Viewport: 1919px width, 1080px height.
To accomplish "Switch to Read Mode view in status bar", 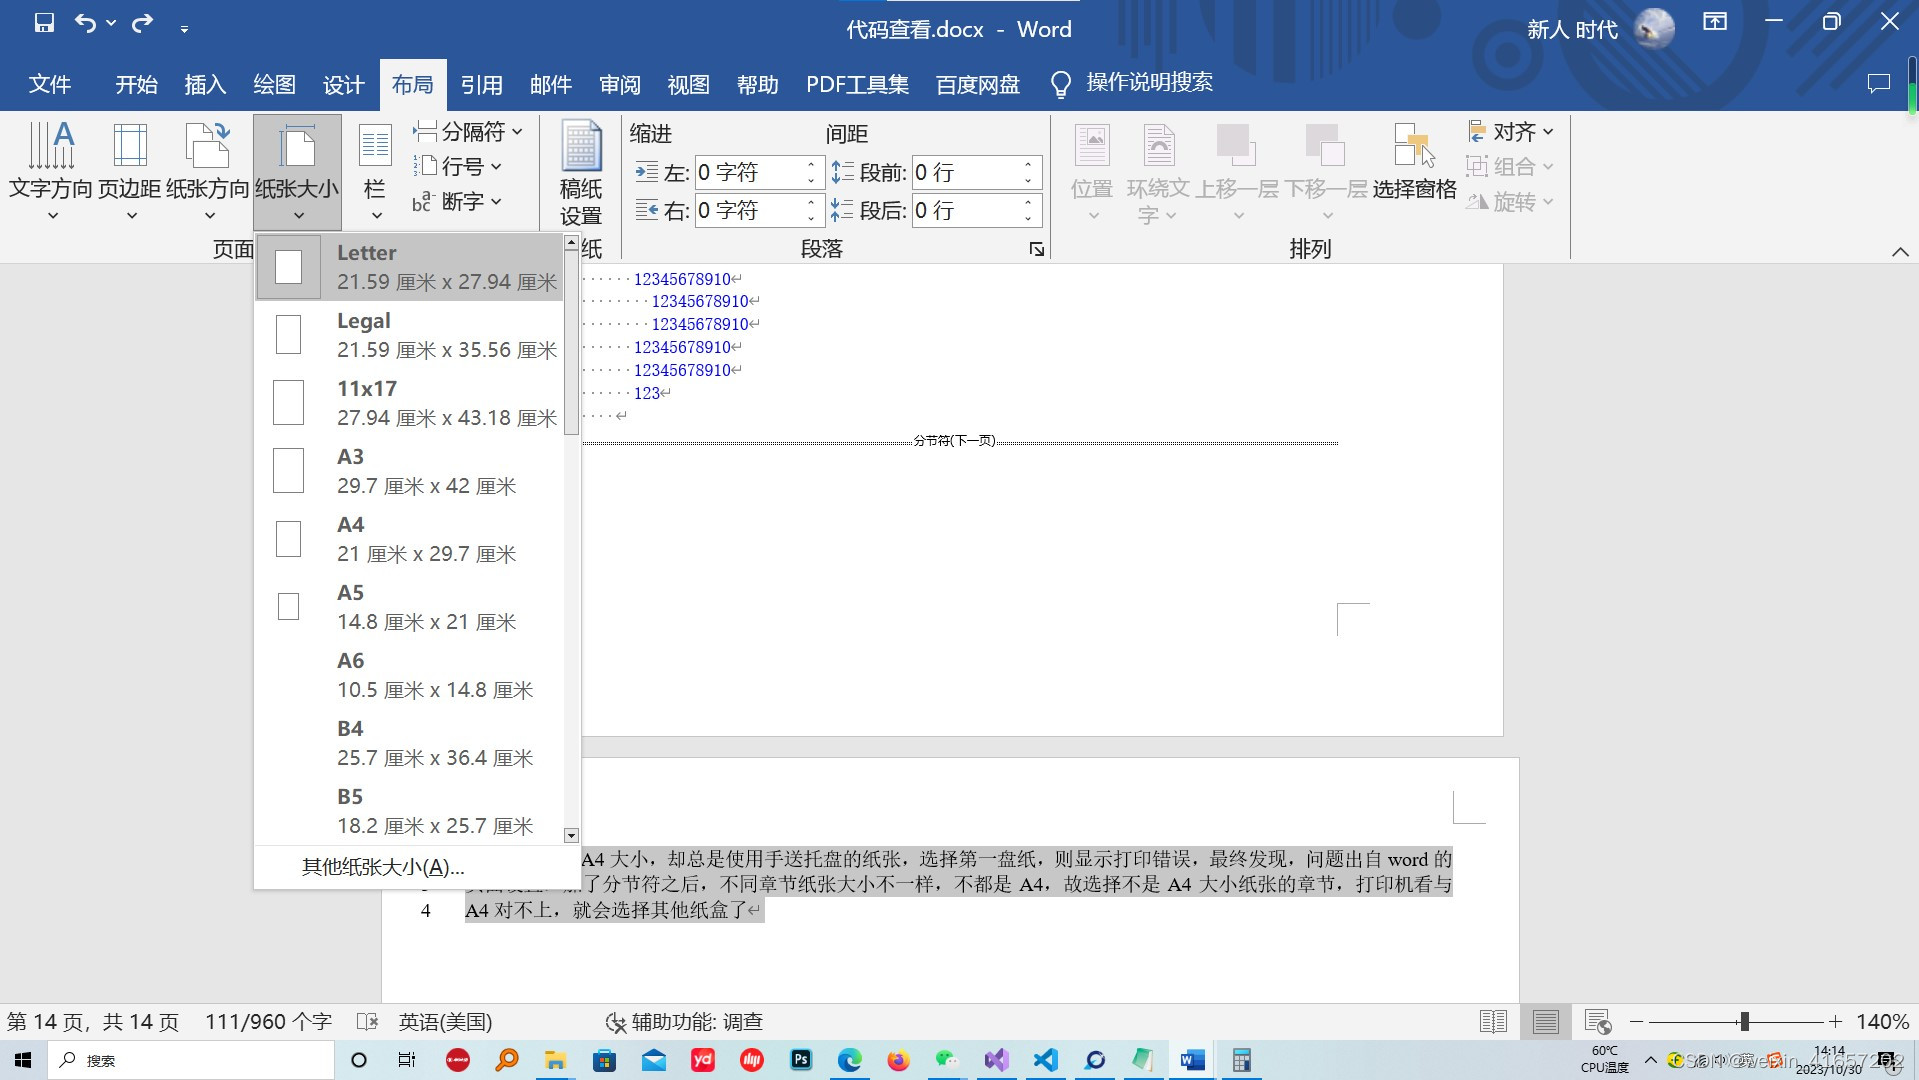I will (1493, 1021).
